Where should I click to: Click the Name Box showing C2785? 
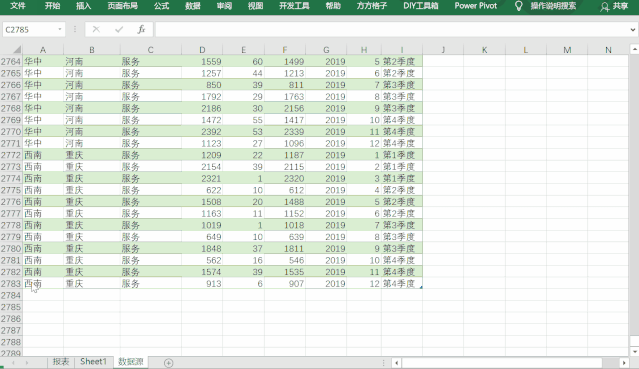click(x=29, y=30)
